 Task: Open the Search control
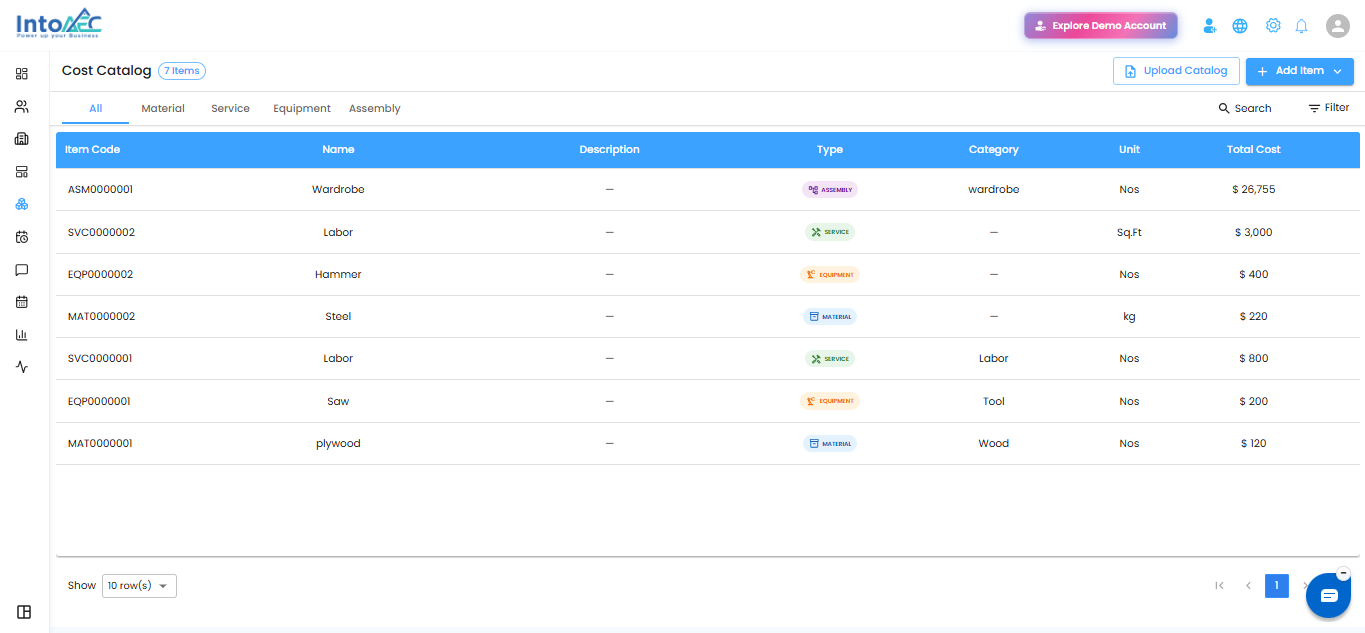point(1245,108)
